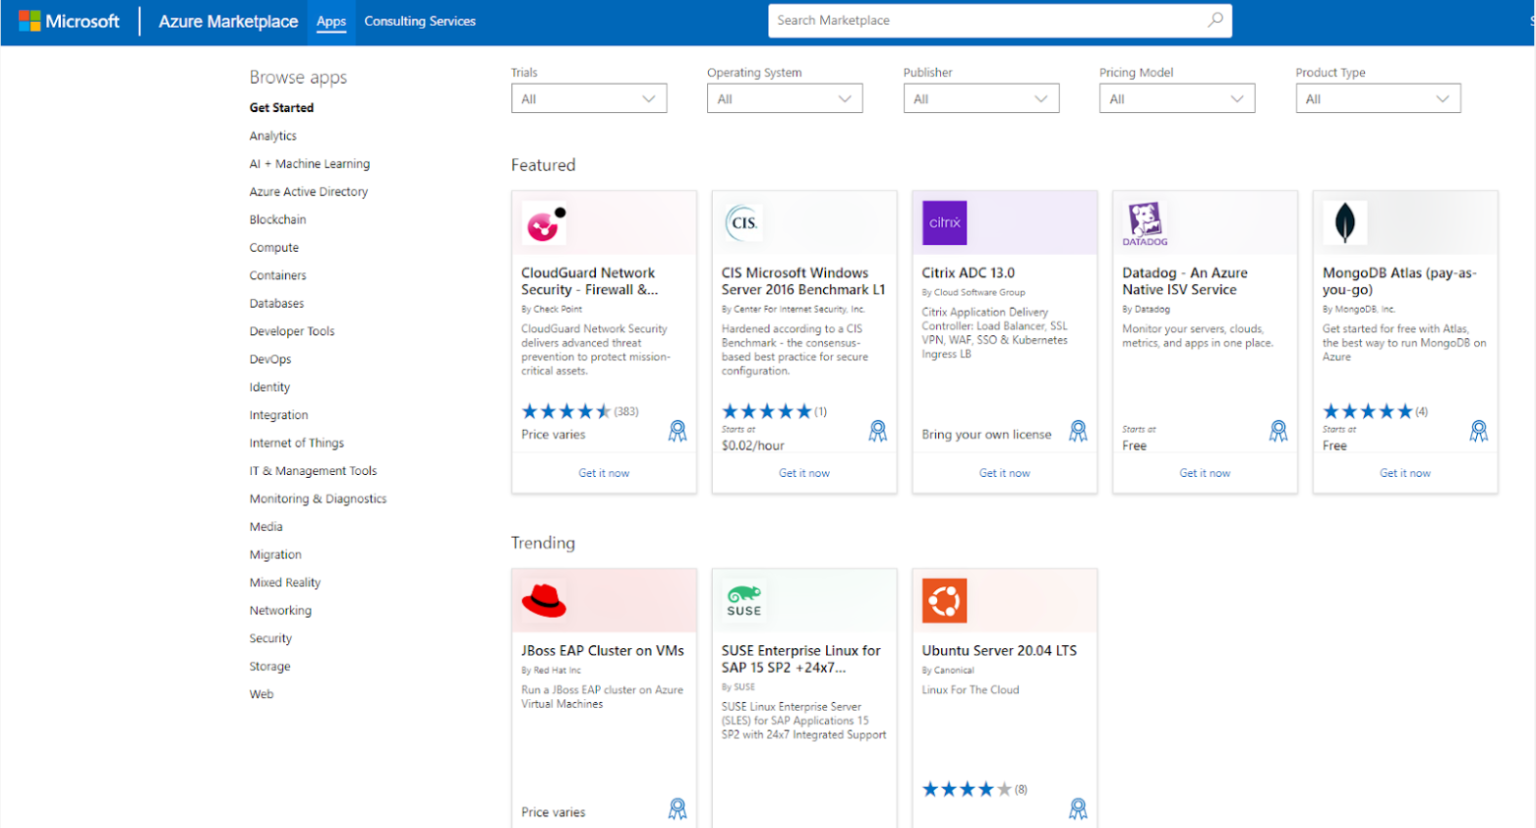The image size is (1536, 828).
Task: Open the Operating System filter dropdown
Action: (x=785, y=98)
